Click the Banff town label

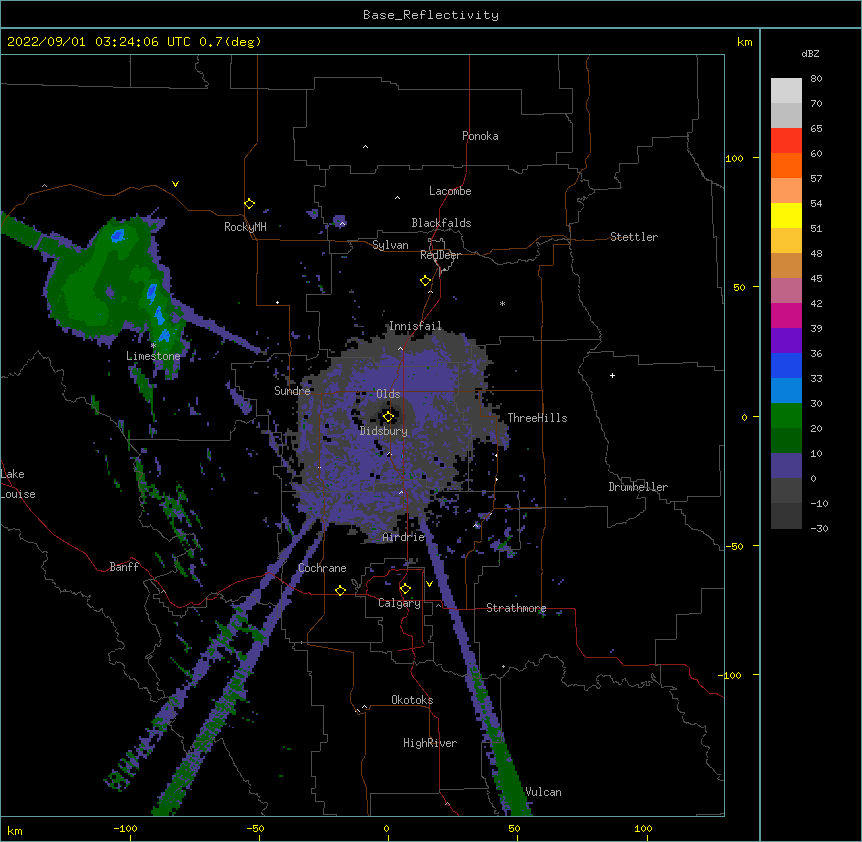pos(124,567)
